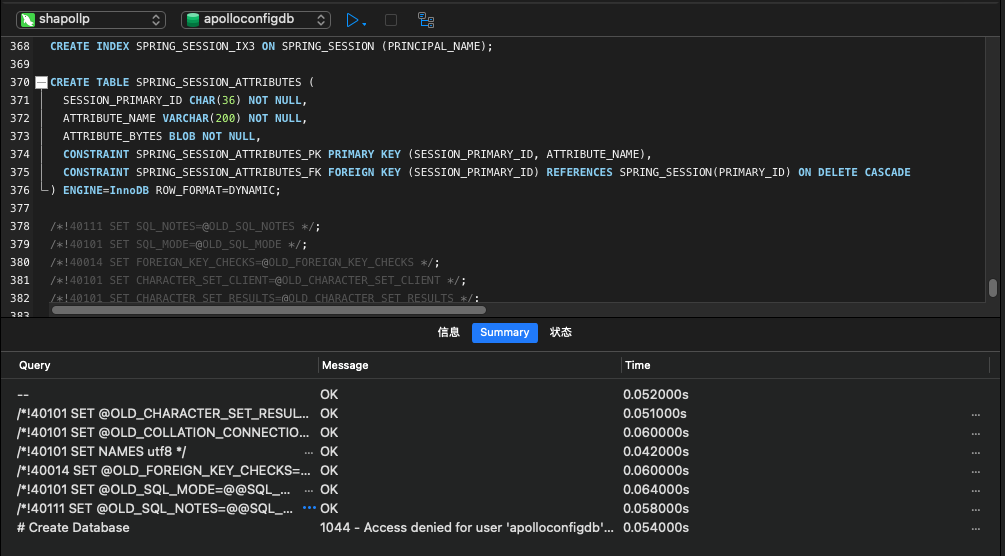
Task: Click far-right ellipsis on the Create Database row
Action: tap(976, 529)
